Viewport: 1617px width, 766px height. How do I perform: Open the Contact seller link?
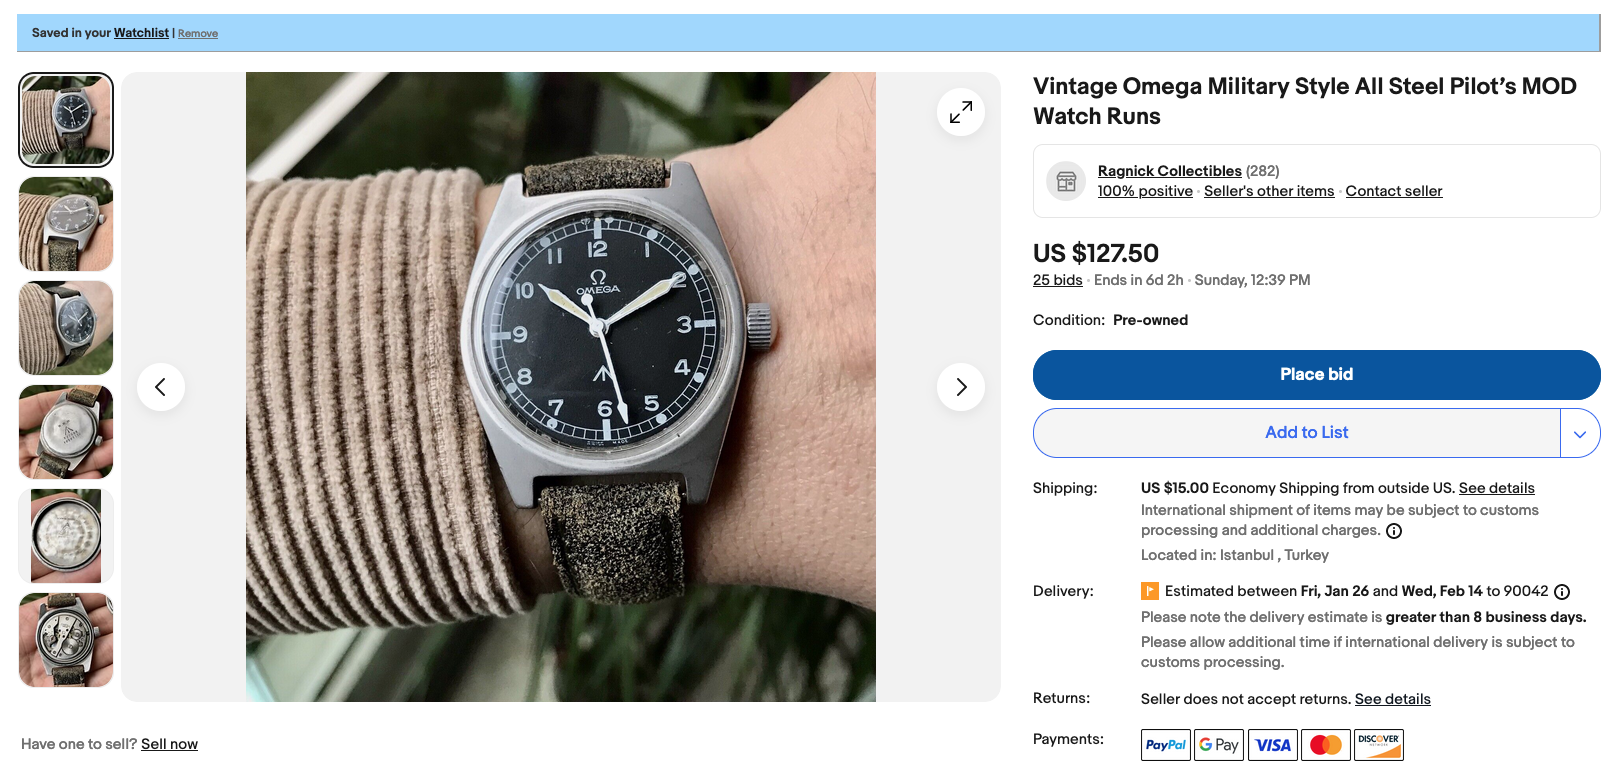pyautogui.click(x=1393, y=191)
